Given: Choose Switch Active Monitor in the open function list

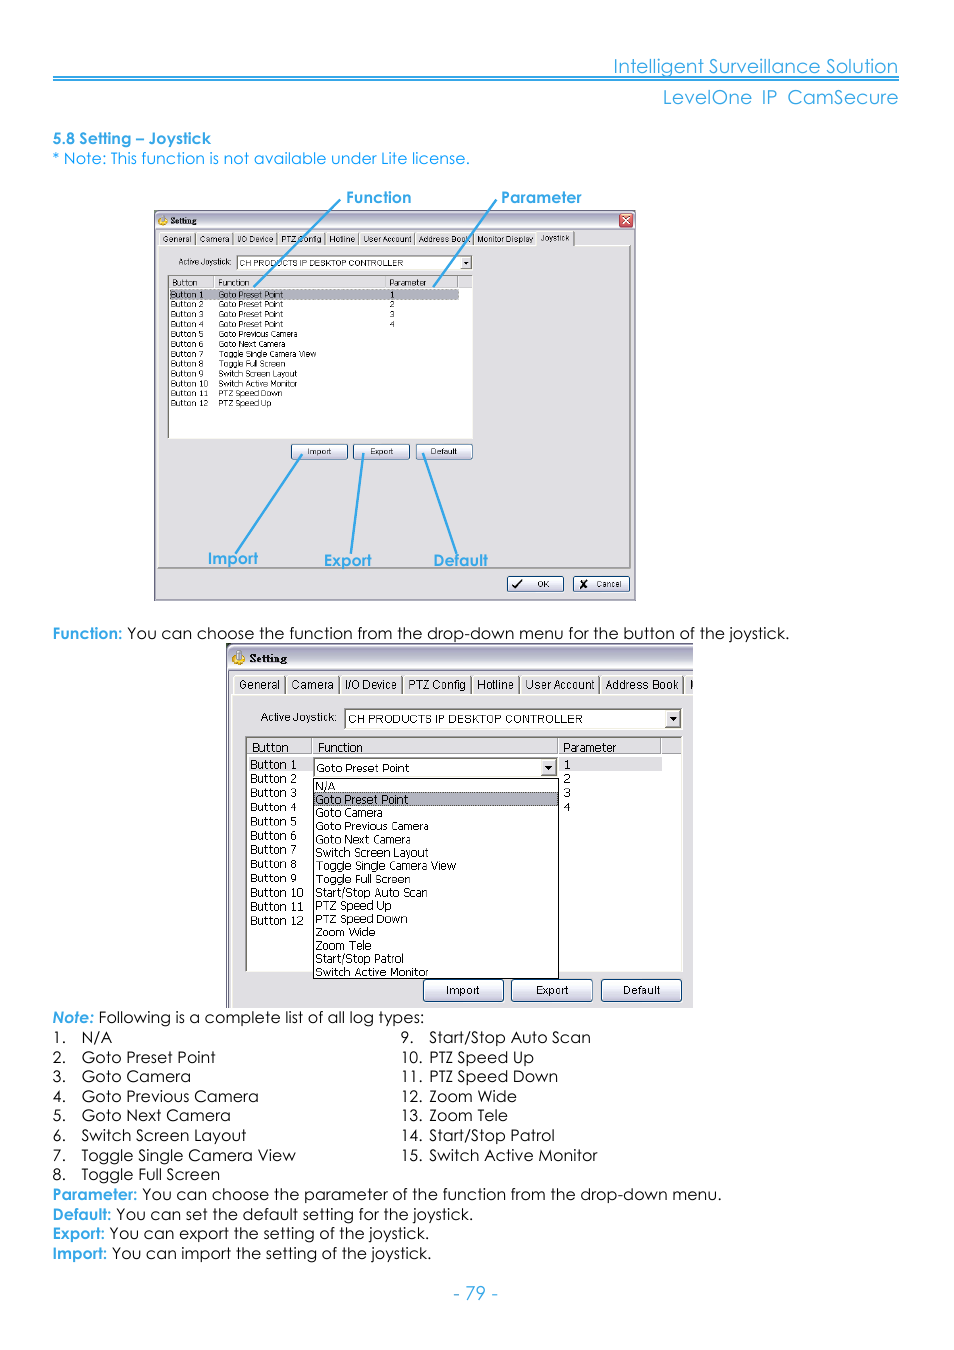Looking at the screenshot, I should [435, 972].
